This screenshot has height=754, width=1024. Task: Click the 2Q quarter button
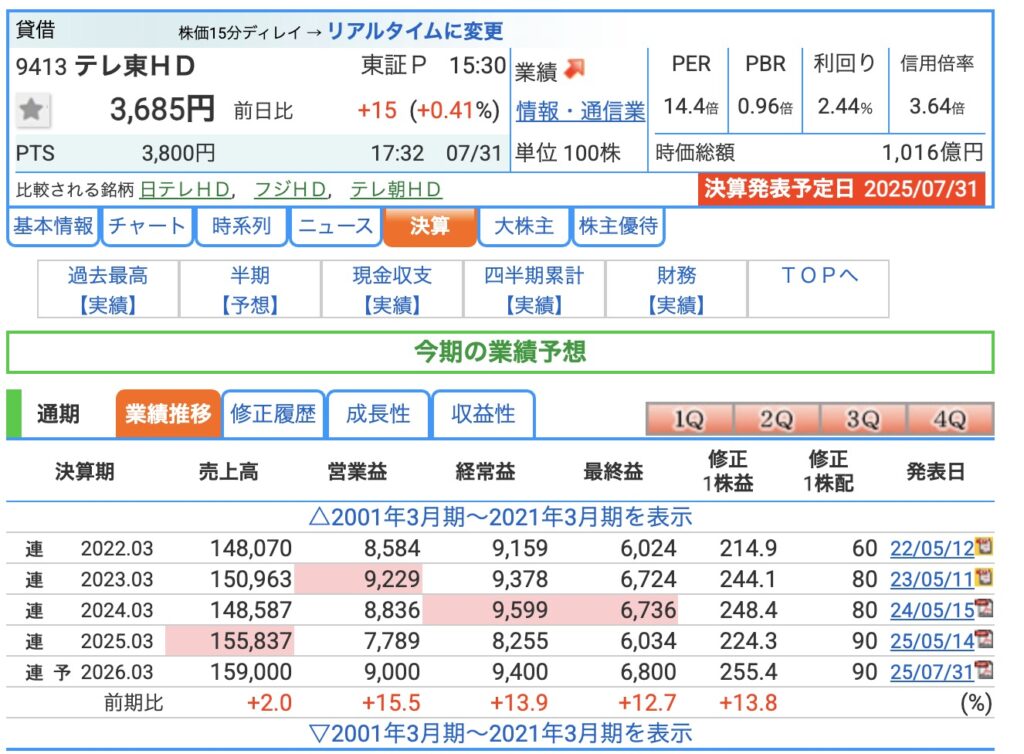(776, 419)
